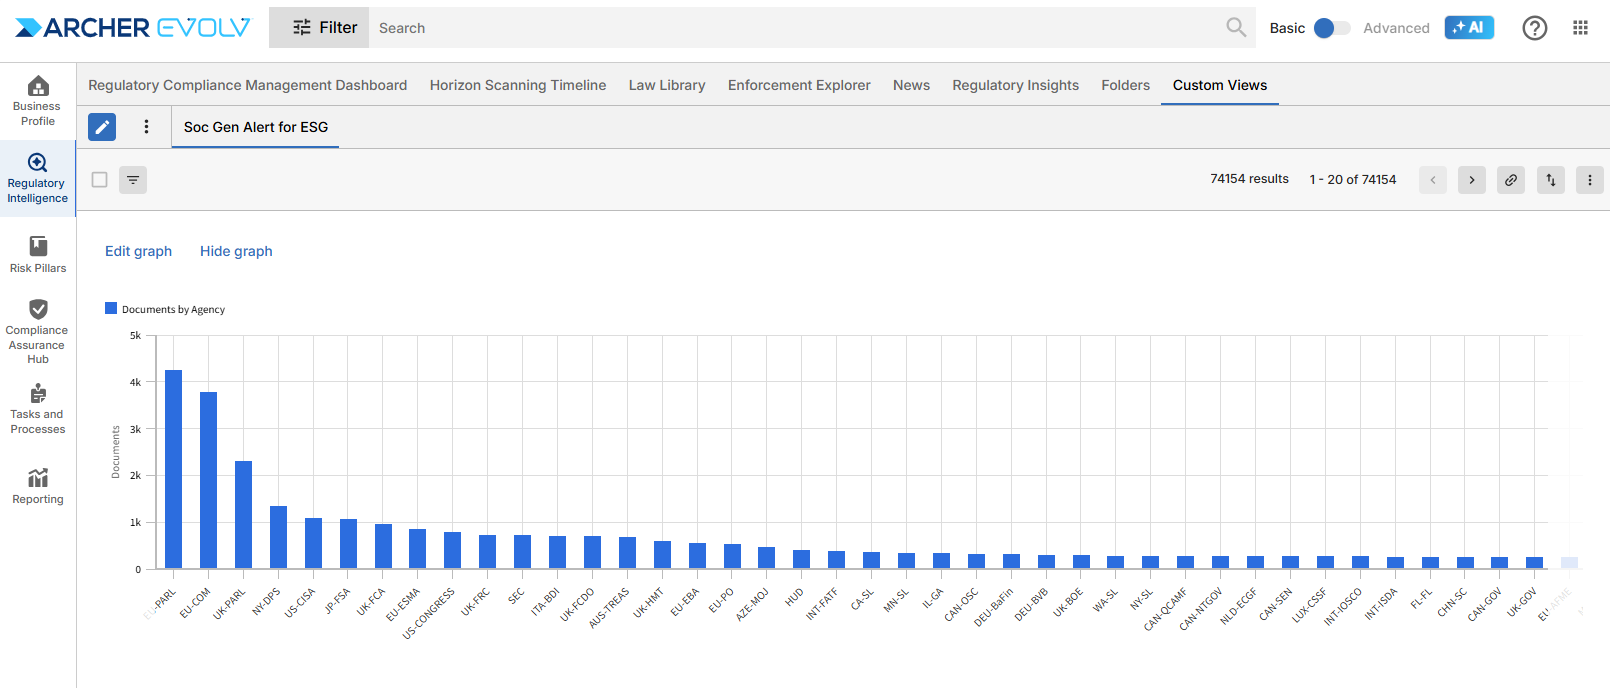The image size is (1610, 688).
Task: Open the Filter options panel
Action: (x=319, y=28)
